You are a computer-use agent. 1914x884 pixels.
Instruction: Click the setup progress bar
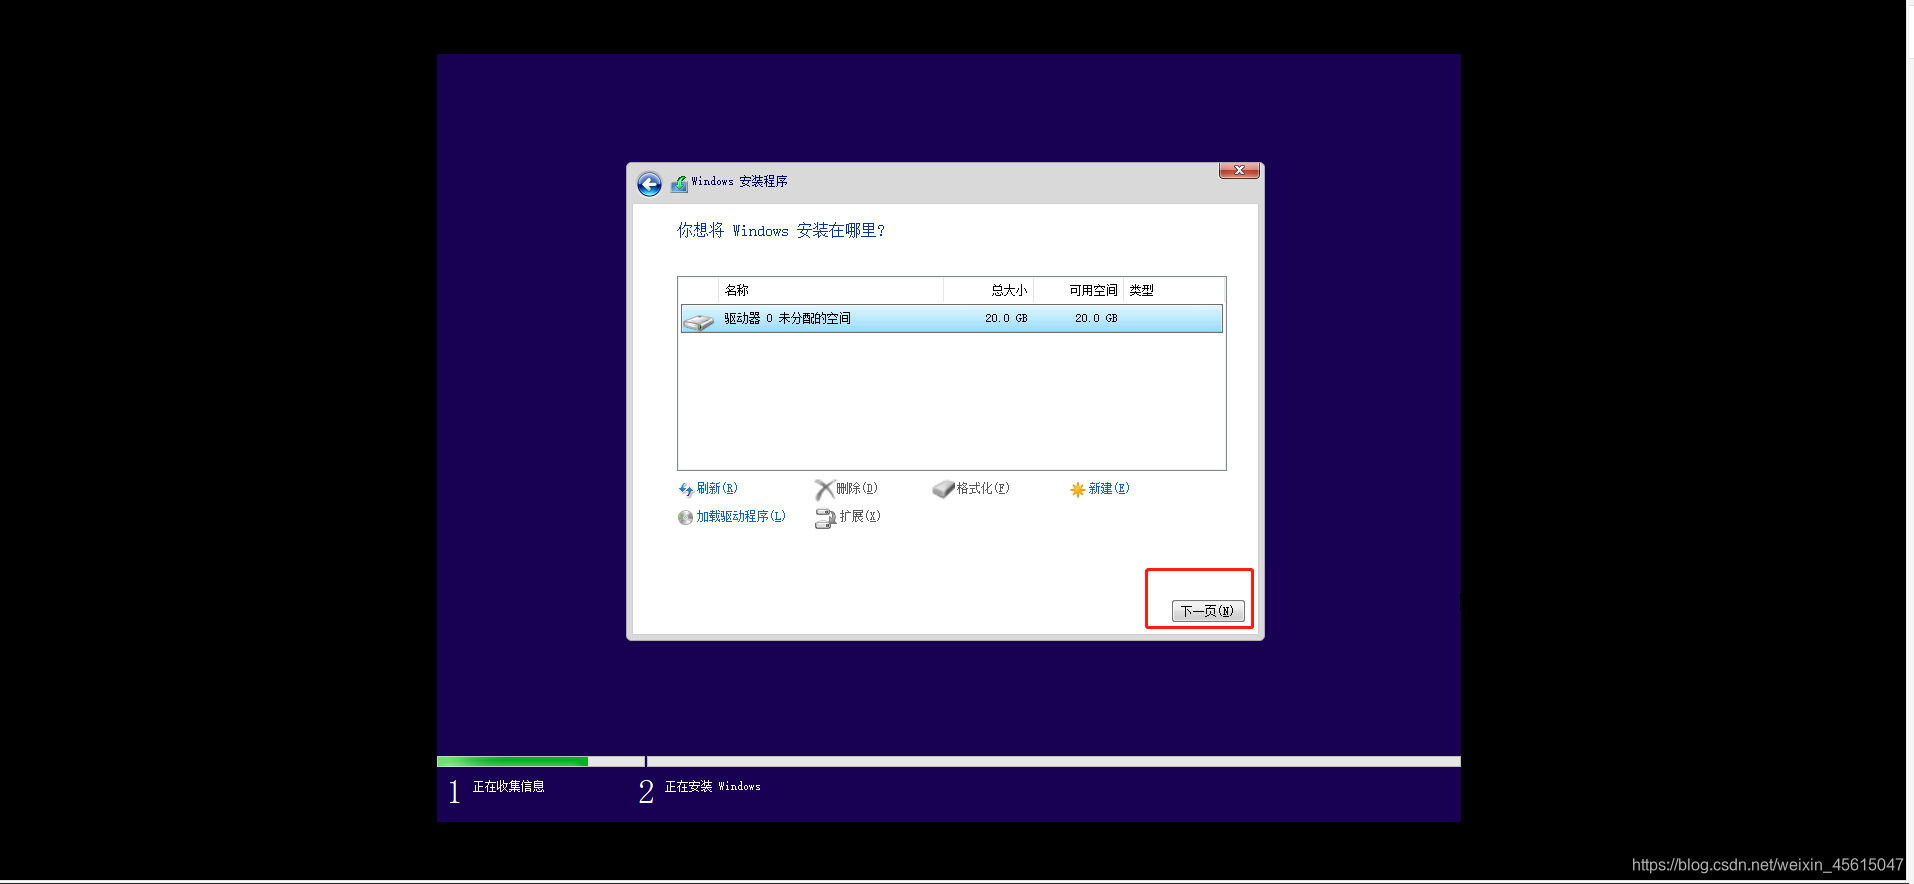(948, 762)
